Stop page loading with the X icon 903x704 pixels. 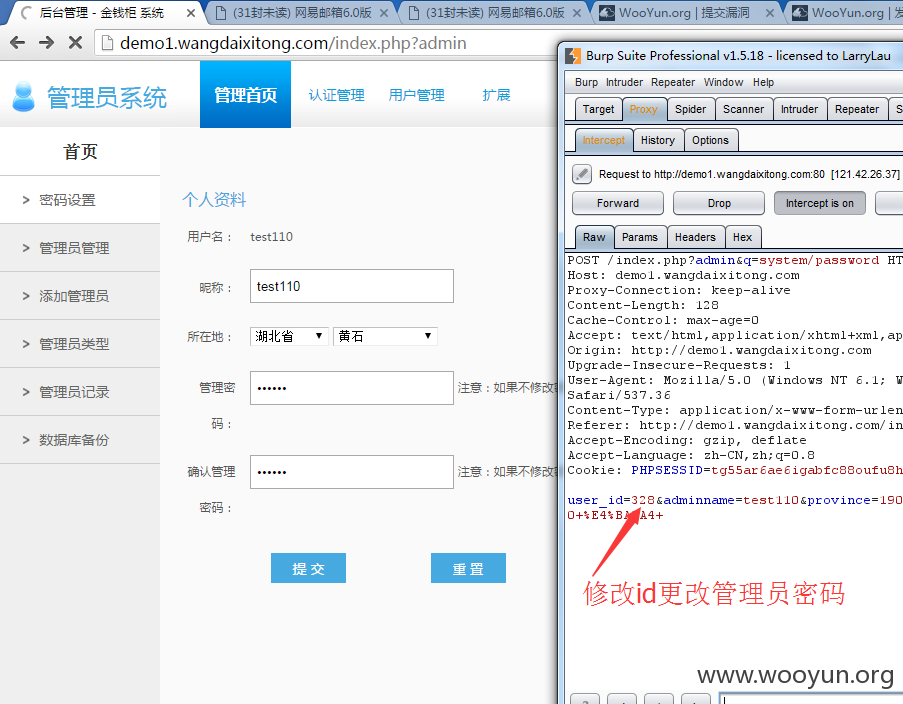click(75, 43)
